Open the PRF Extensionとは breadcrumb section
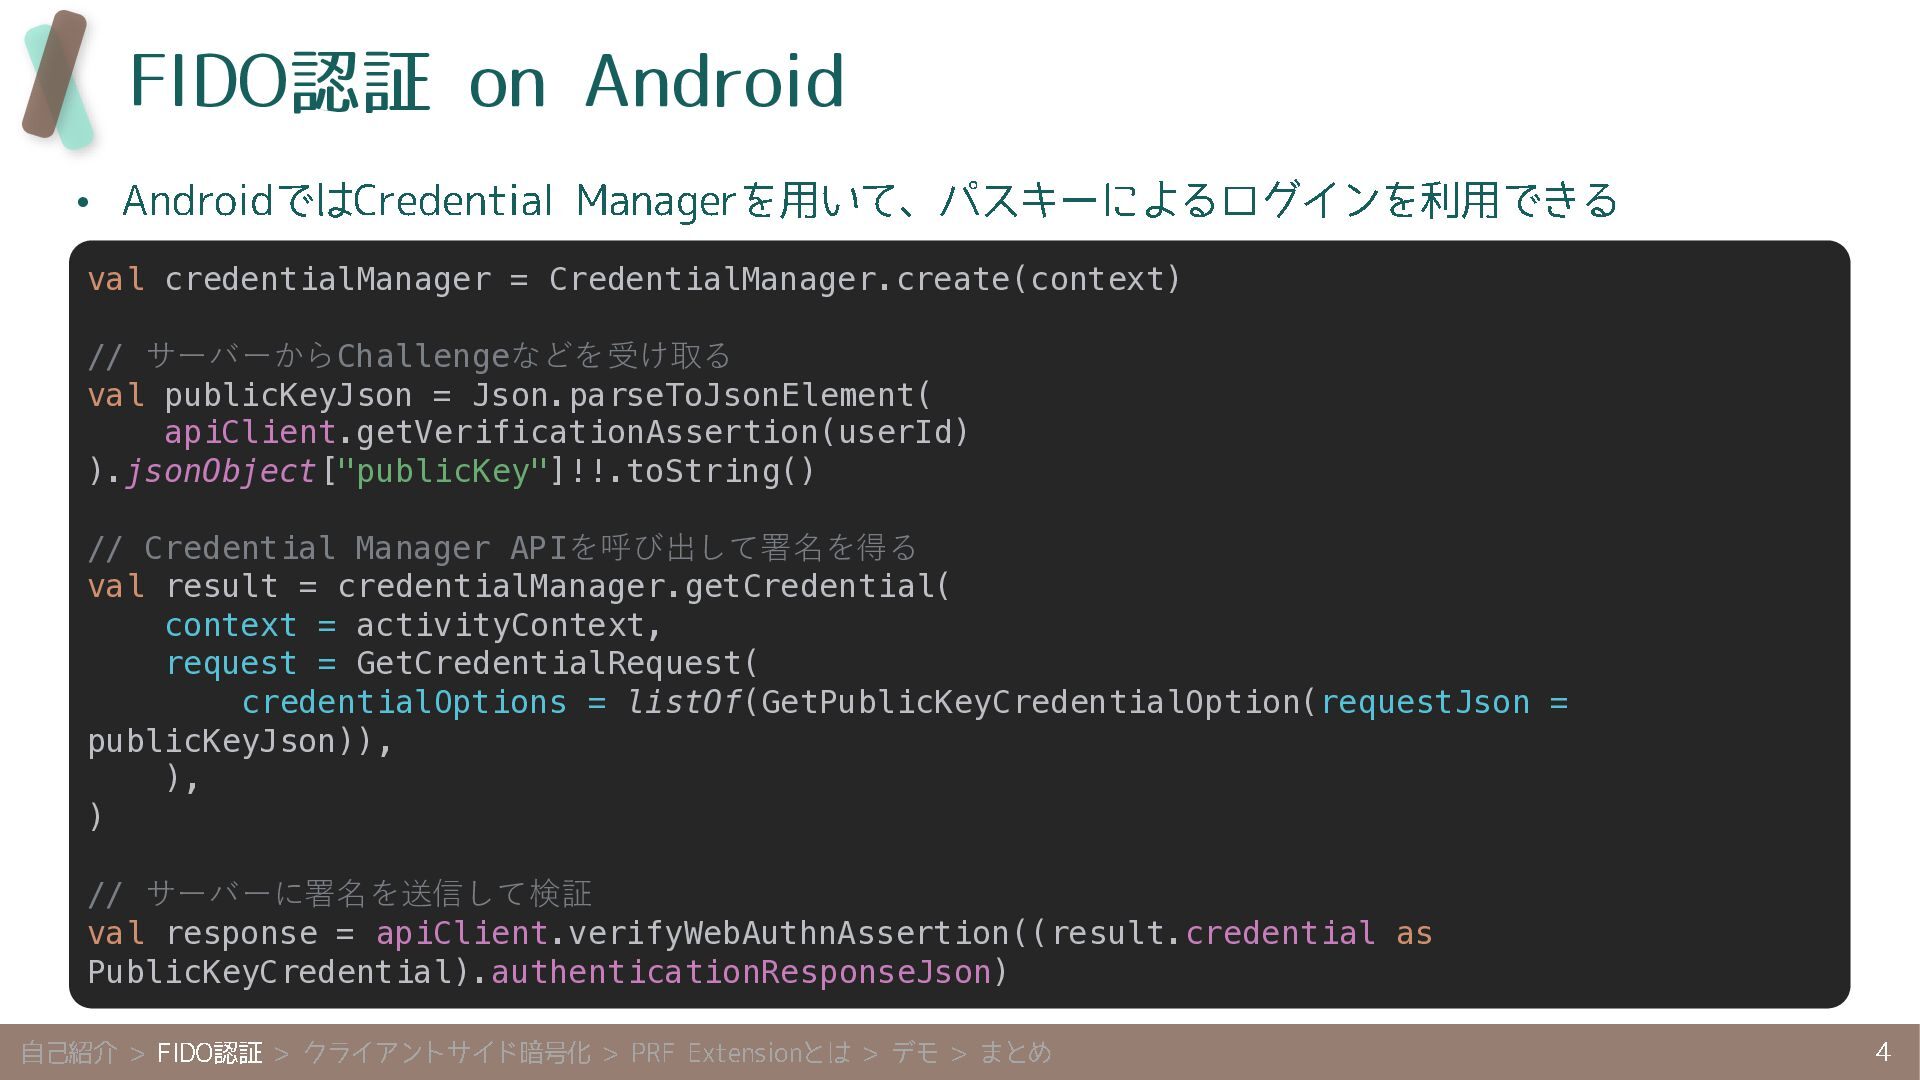 (x=740, y=1052)
